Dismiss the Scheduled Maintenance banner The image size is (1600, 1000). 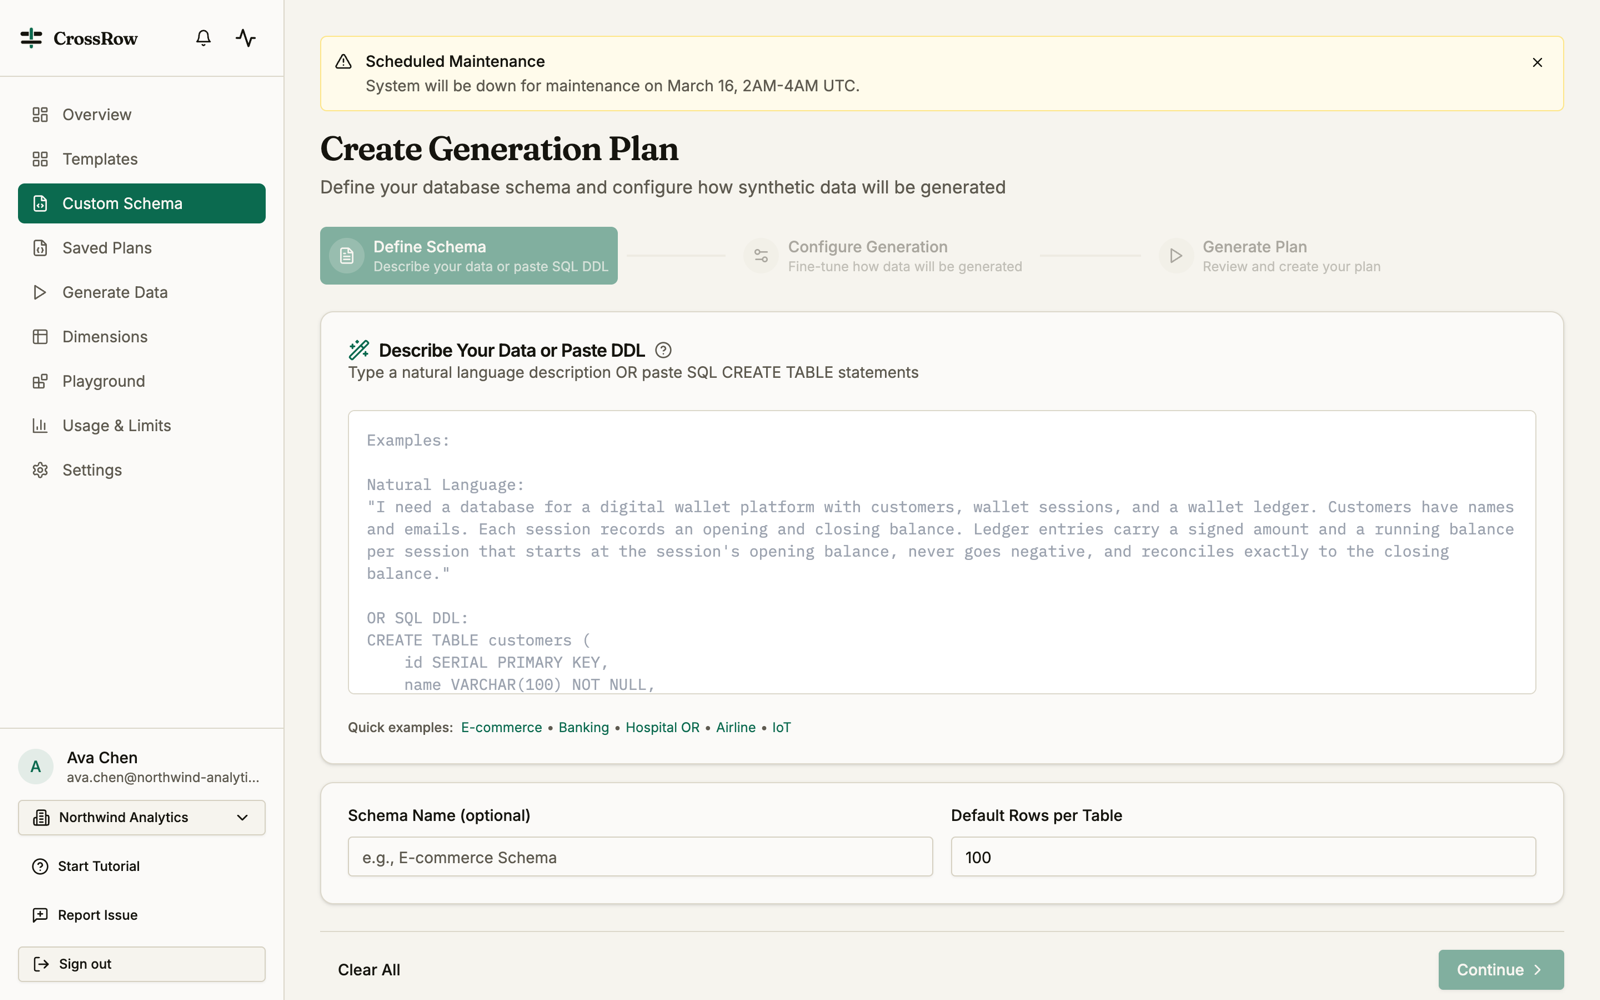pos(1537,62)
